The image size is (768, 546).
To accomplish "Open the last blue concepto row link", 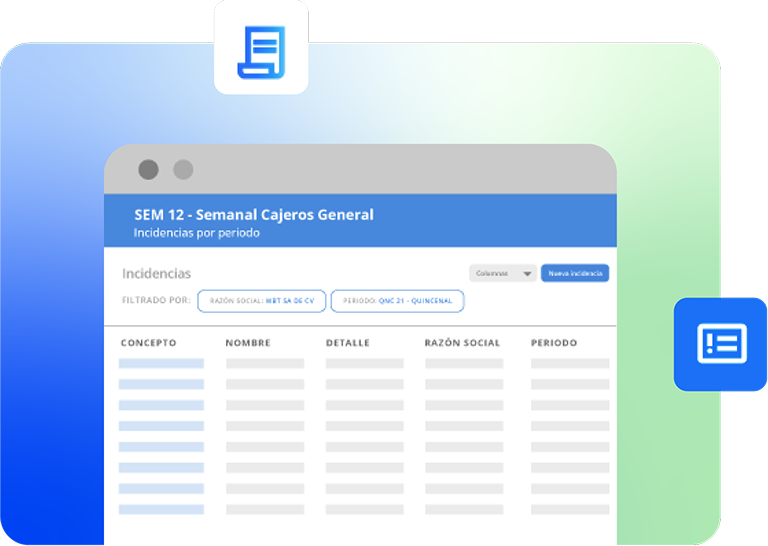I will (x=161, y=510).
